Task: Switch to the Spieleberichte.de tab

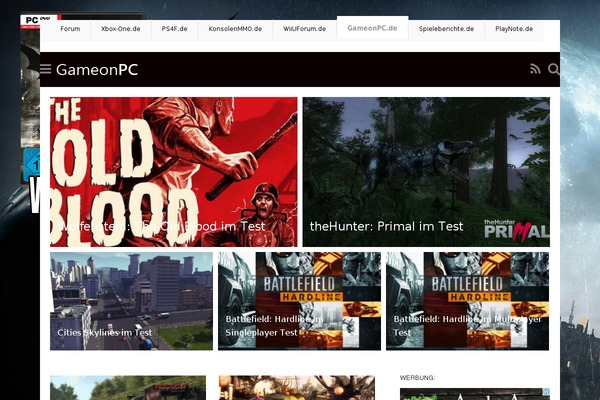Action: (446, 29)
